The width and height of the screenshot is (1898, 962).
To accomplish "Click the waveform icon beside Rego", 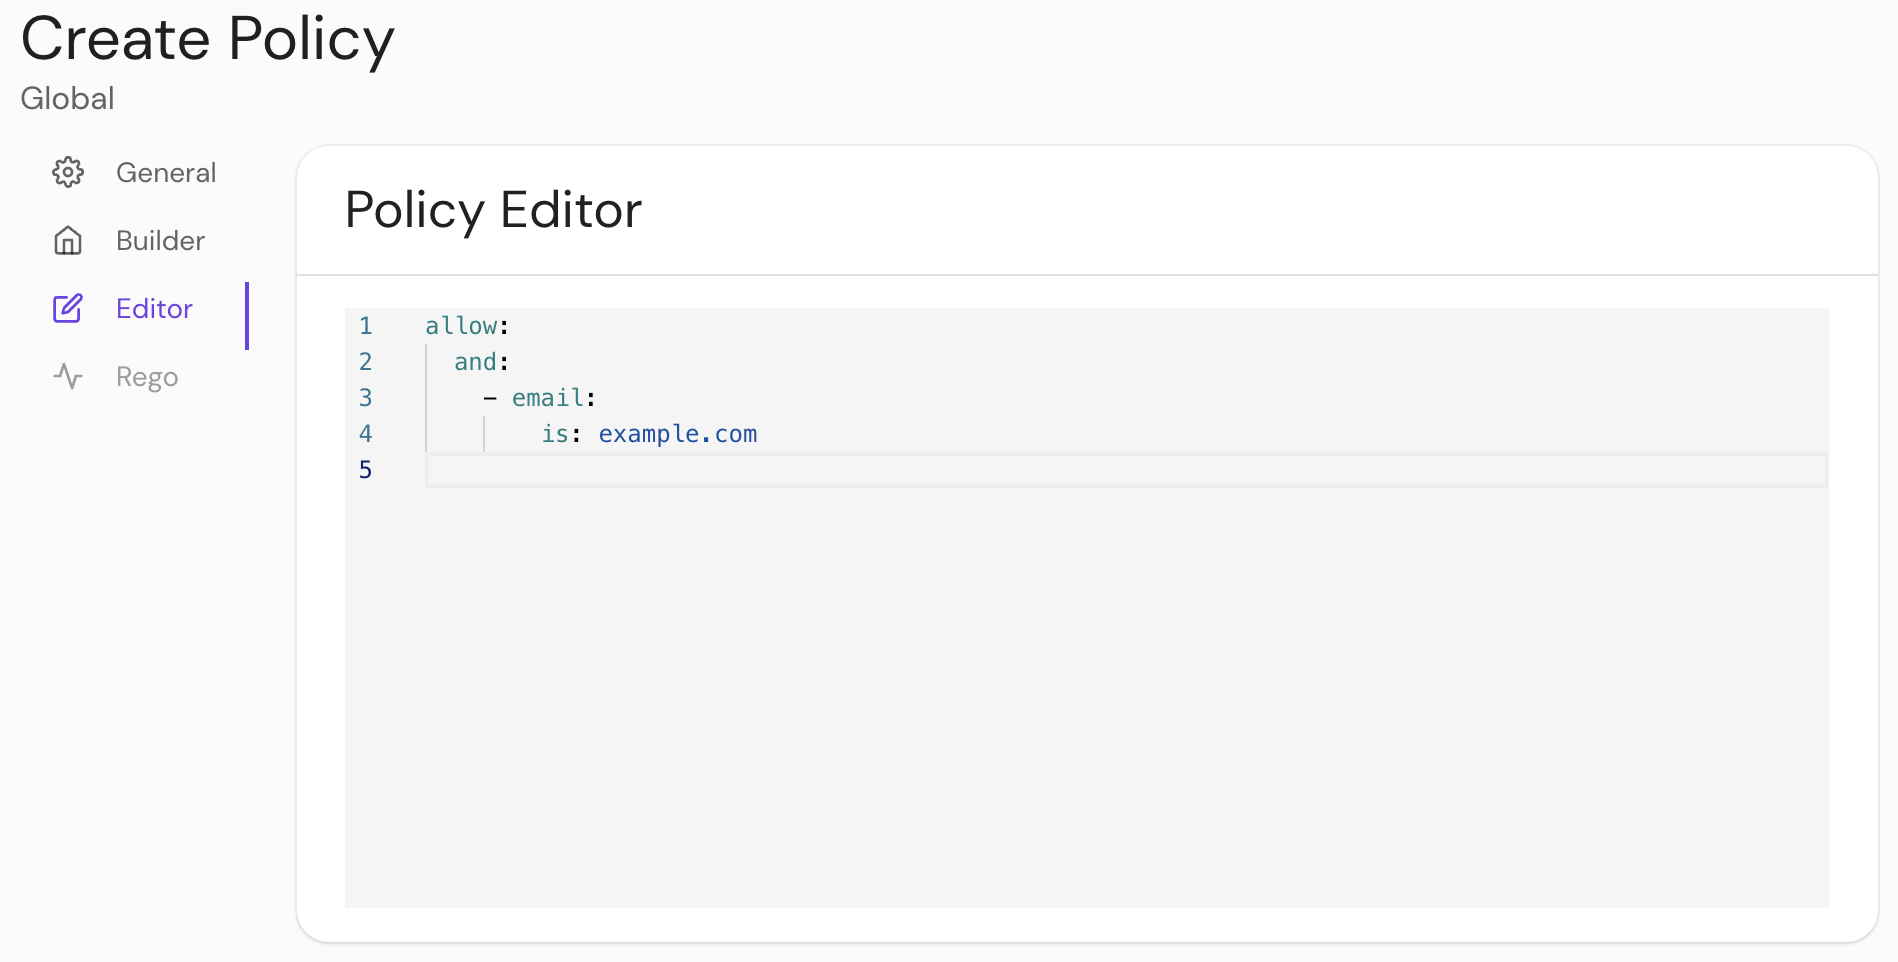I will (x=67, y=376).
